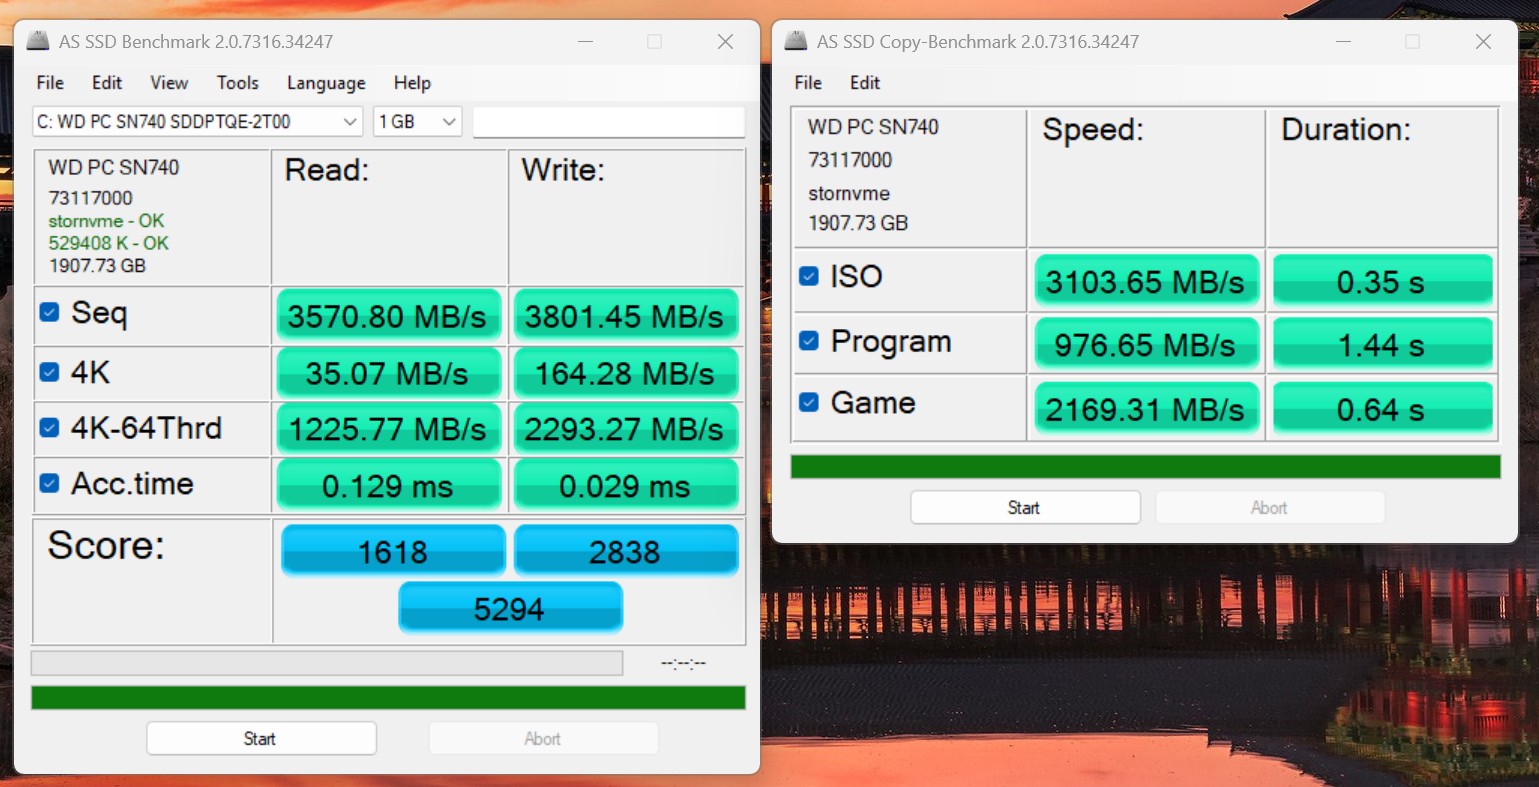Open the Language menu
This screenshot has height=787, width=1539.
point(326,83)
